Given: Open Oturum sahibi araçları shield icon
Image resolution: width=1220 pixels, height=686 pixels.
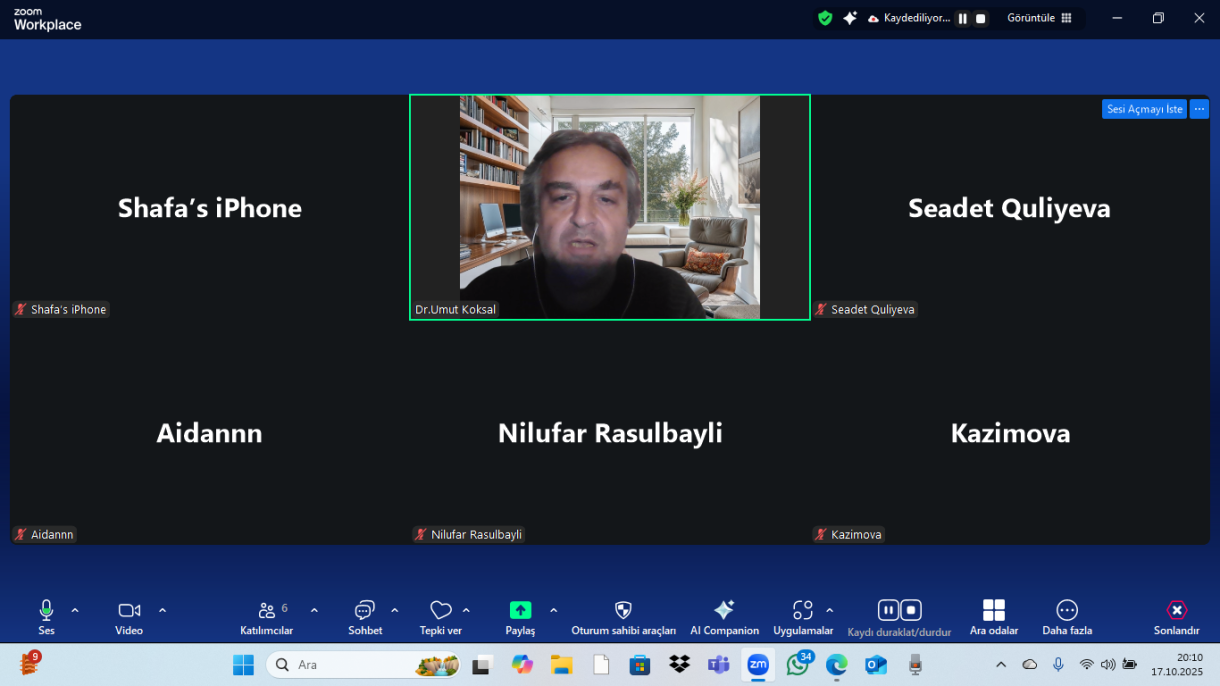Looking at the screenshot, I should [x=623, y=610].
